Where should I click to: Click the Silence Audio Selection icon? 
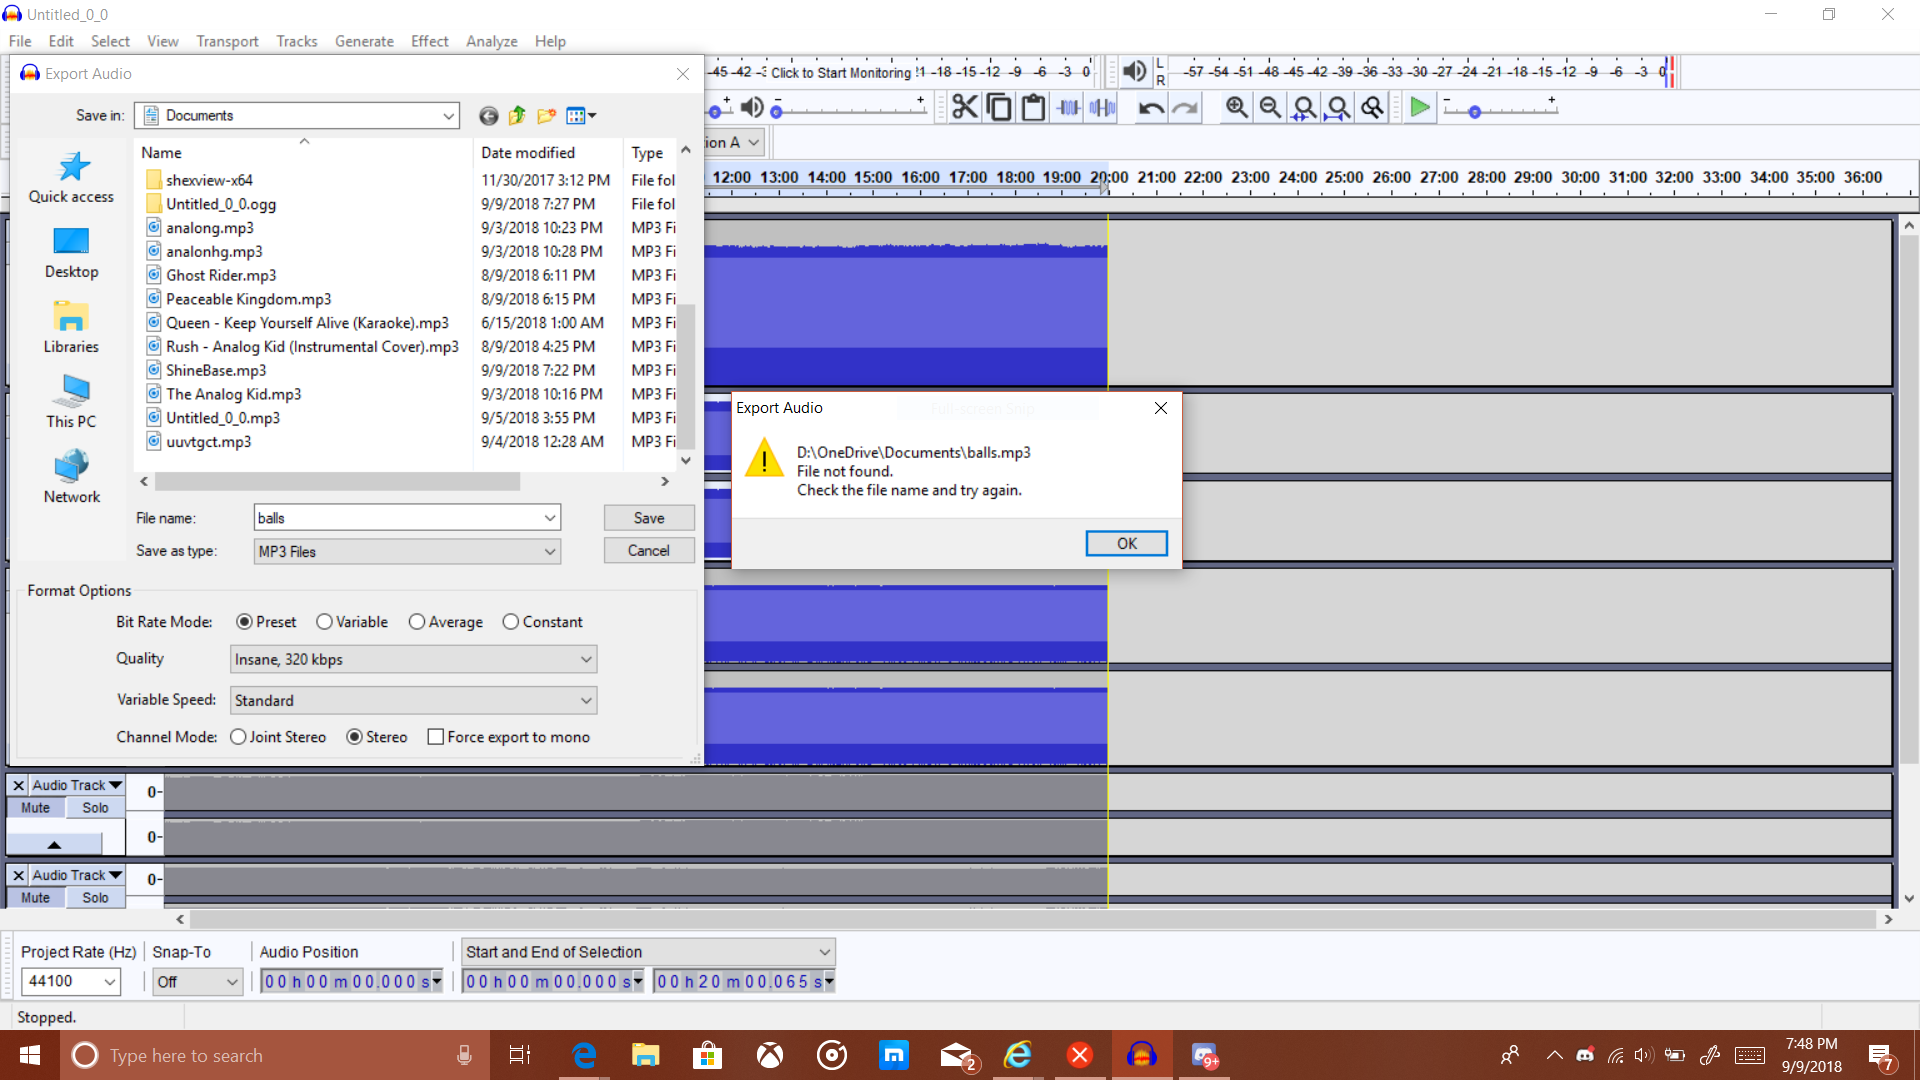[1101, 107]
